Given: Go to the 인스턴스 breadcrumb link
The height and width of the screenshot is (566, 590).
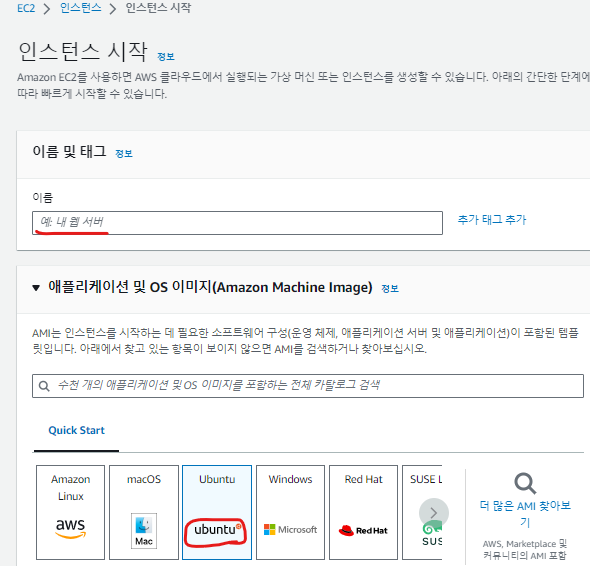Looking at the screenshot, I should pyautogui.click(x=81, y=8).
